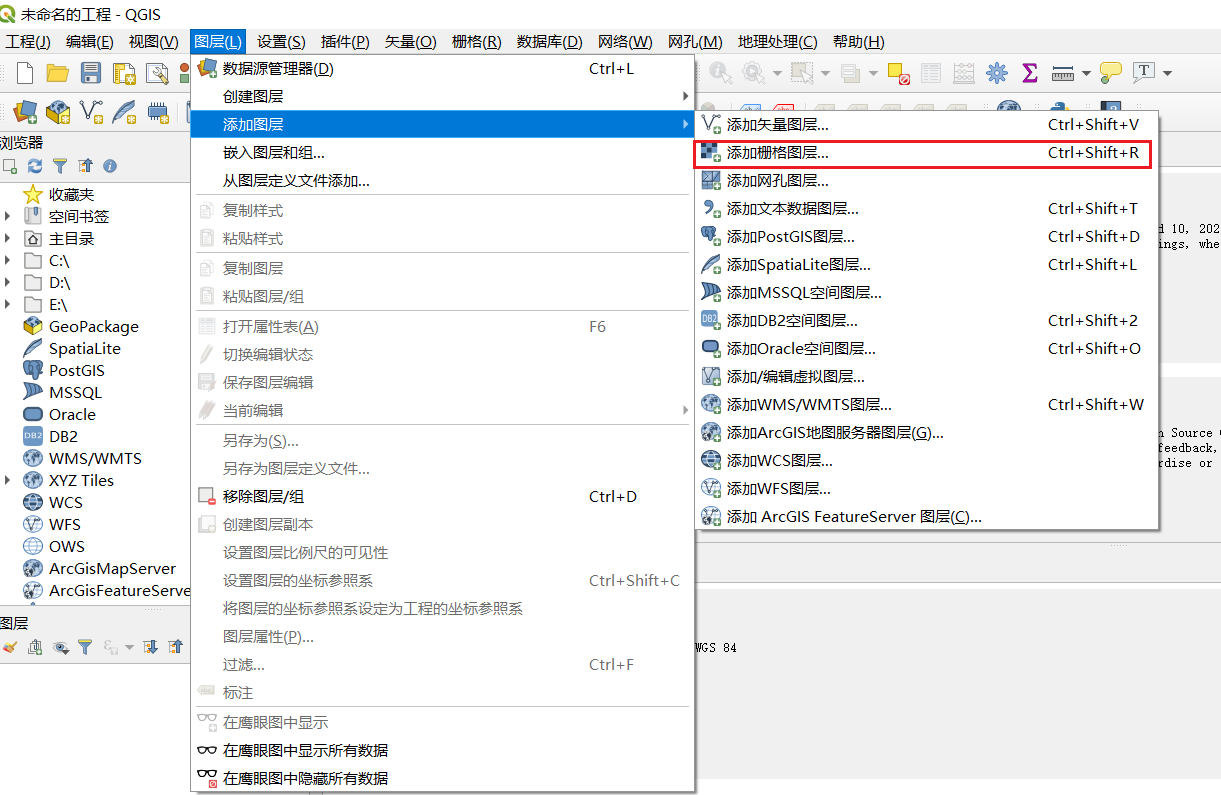Open the 创建图层 submenu
The image size is (1221, 795).
(442, 97)
